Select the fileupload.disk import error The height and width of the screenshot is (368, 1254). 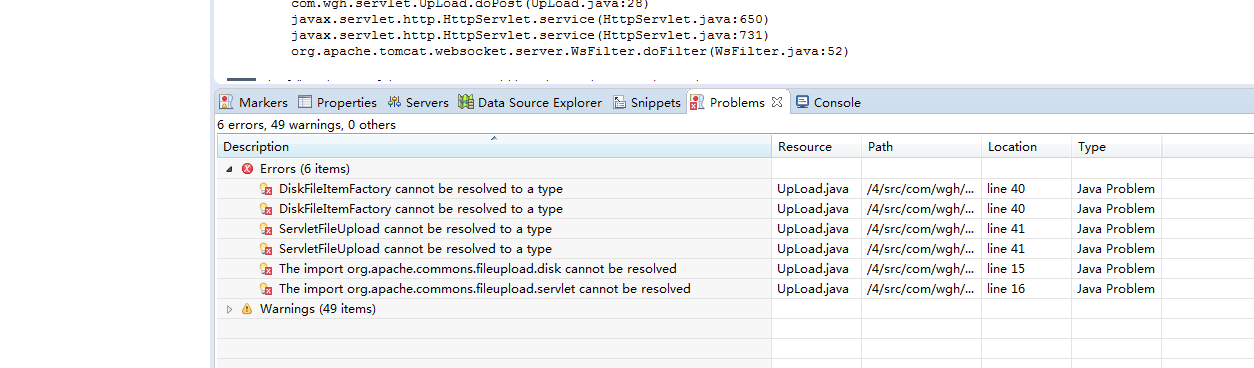477,269
